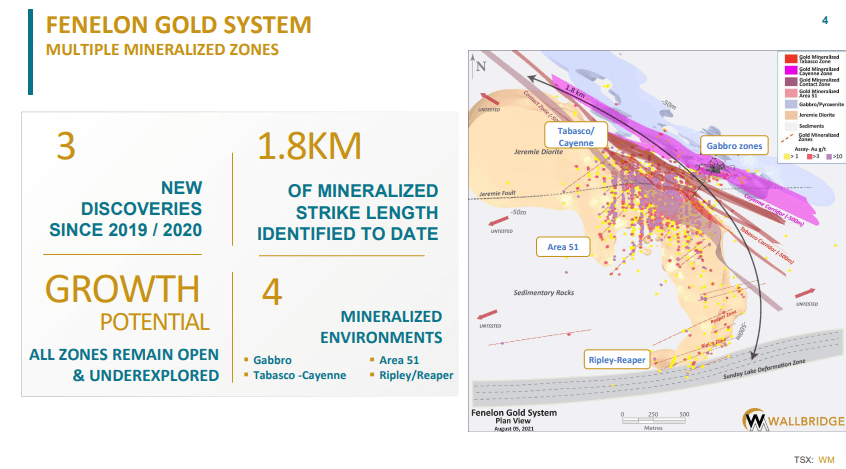Click the north arrow icon on map
This screenshot has height=469, width=846.
tap(477, 65)
